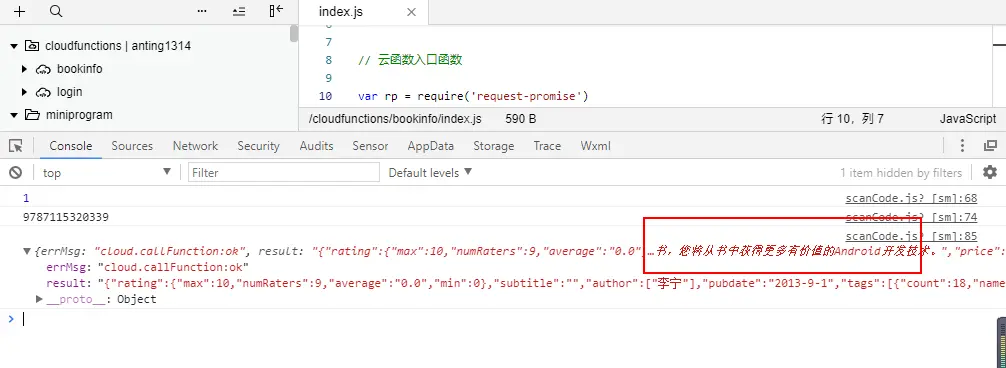This screenshot has width=1006, height=368.
Task: Collapse the miniprogram folder
Action: point(13,115)
